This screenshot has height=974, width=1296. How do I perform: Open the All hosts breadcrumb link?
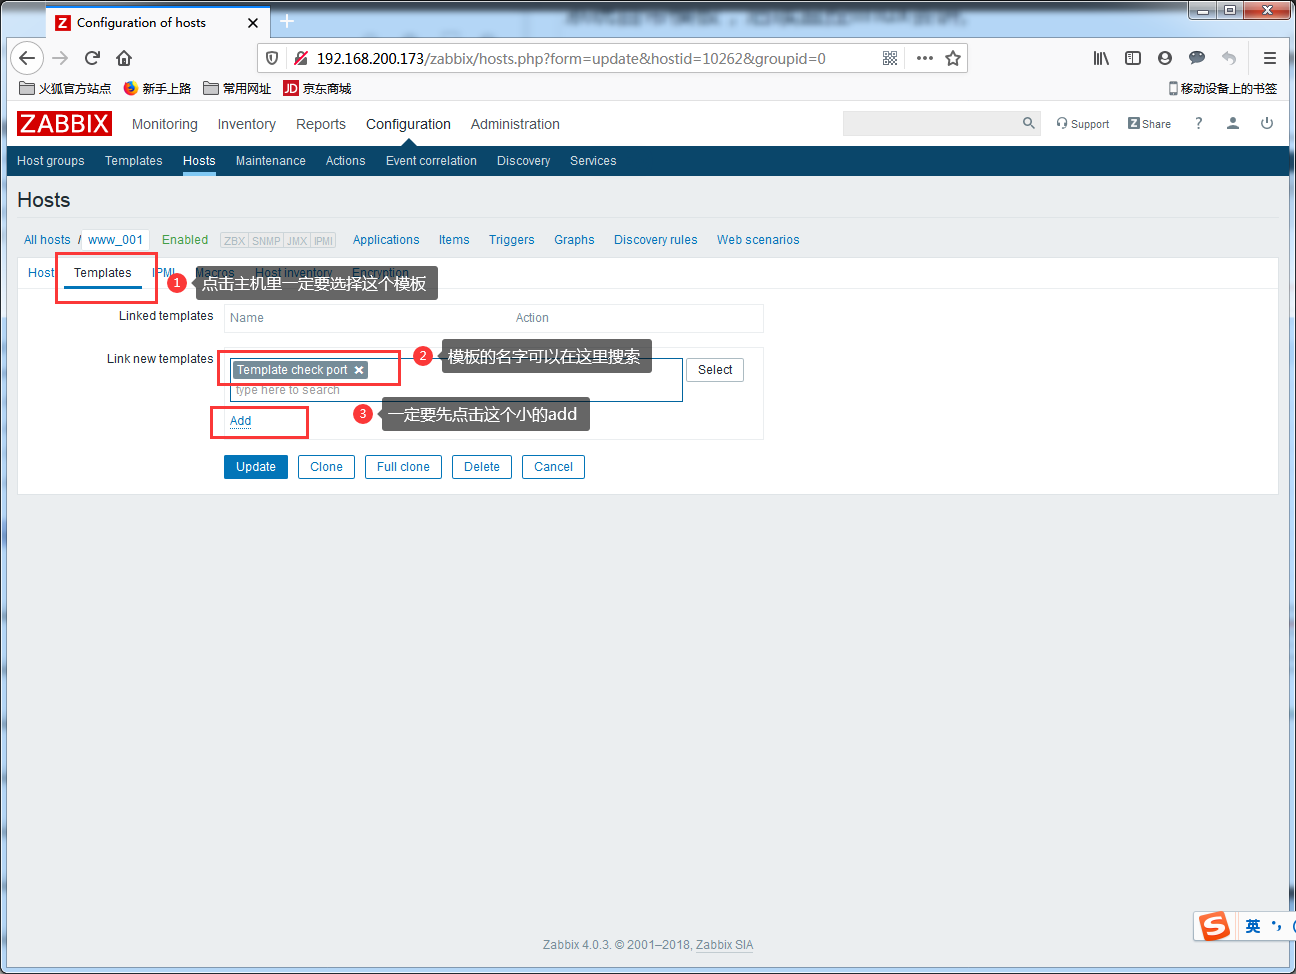pyautogui.click(x=47, y=240)
